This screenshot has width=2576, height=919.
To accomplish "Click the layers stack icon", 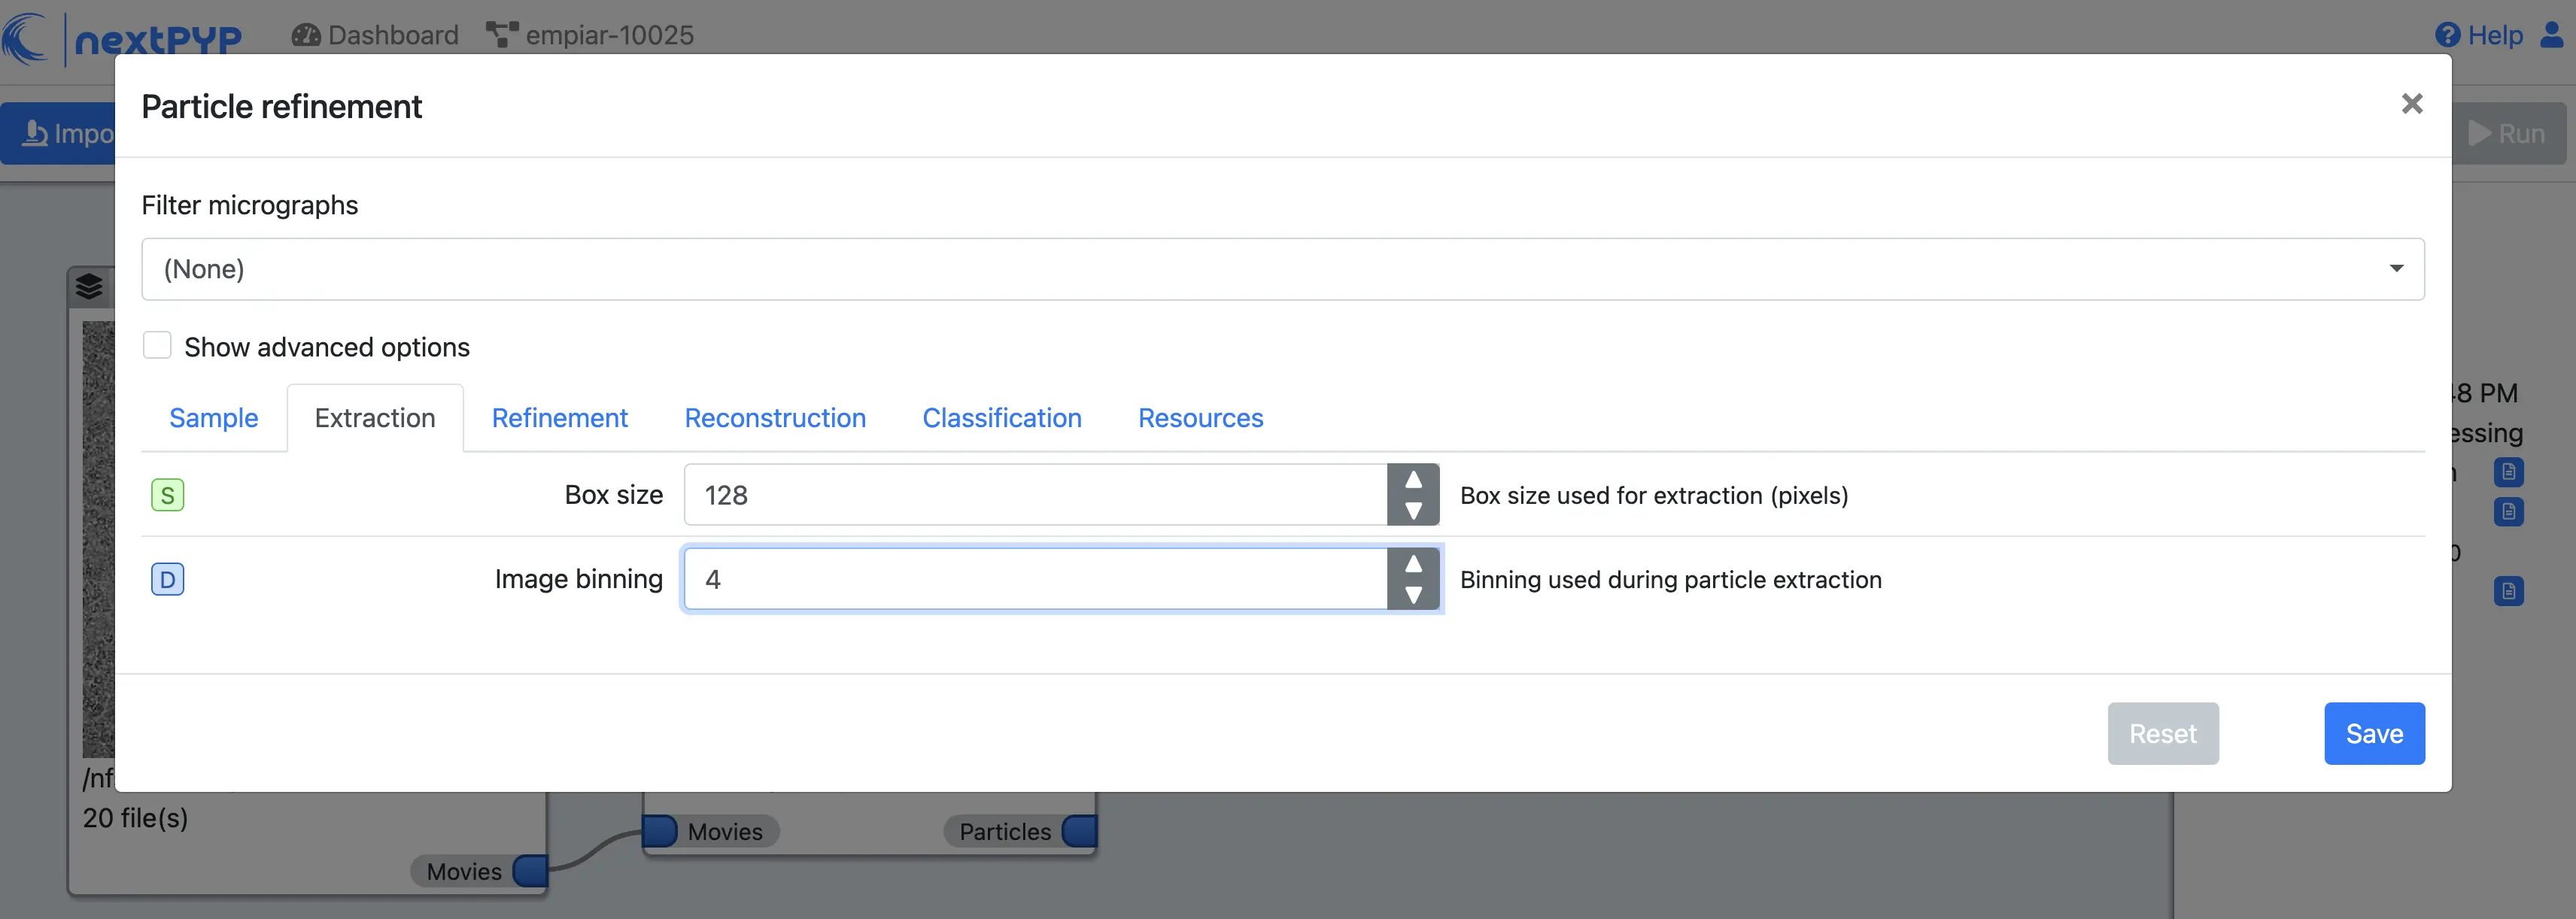I will [89, 287].
